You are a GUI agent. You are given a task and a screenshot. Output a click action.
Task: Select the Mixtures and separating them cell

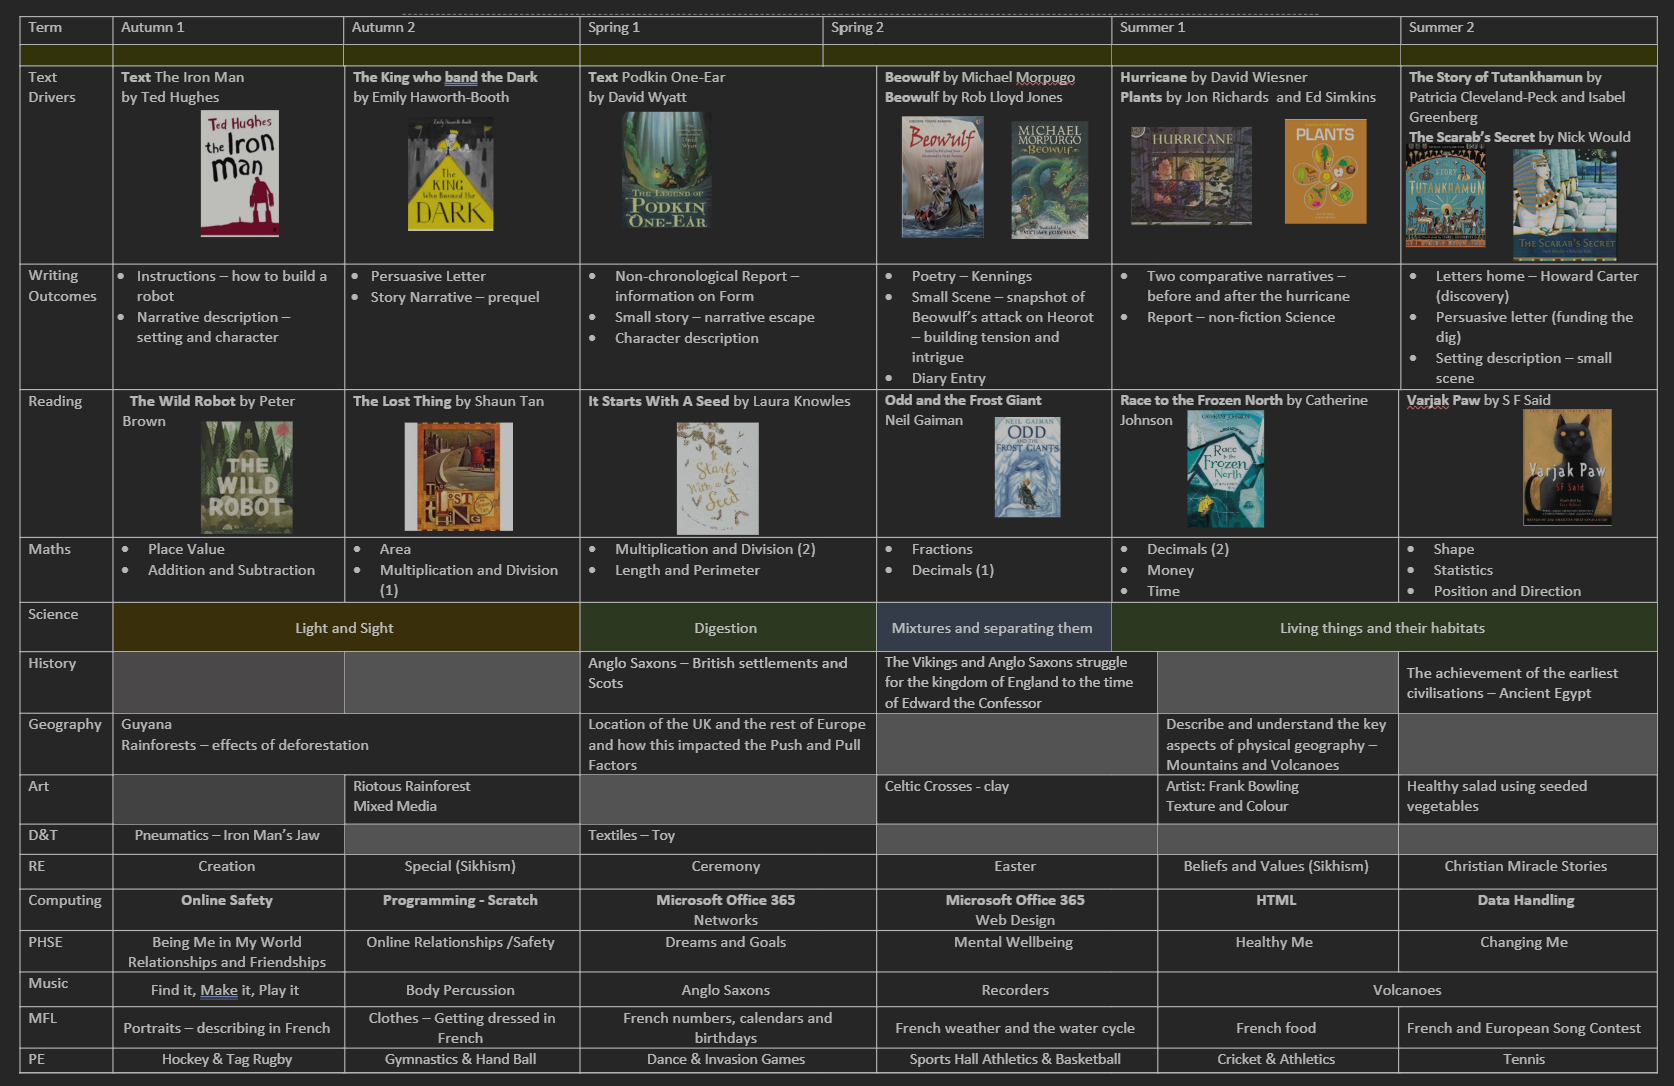pyautogui.click(x=992, y=628)
